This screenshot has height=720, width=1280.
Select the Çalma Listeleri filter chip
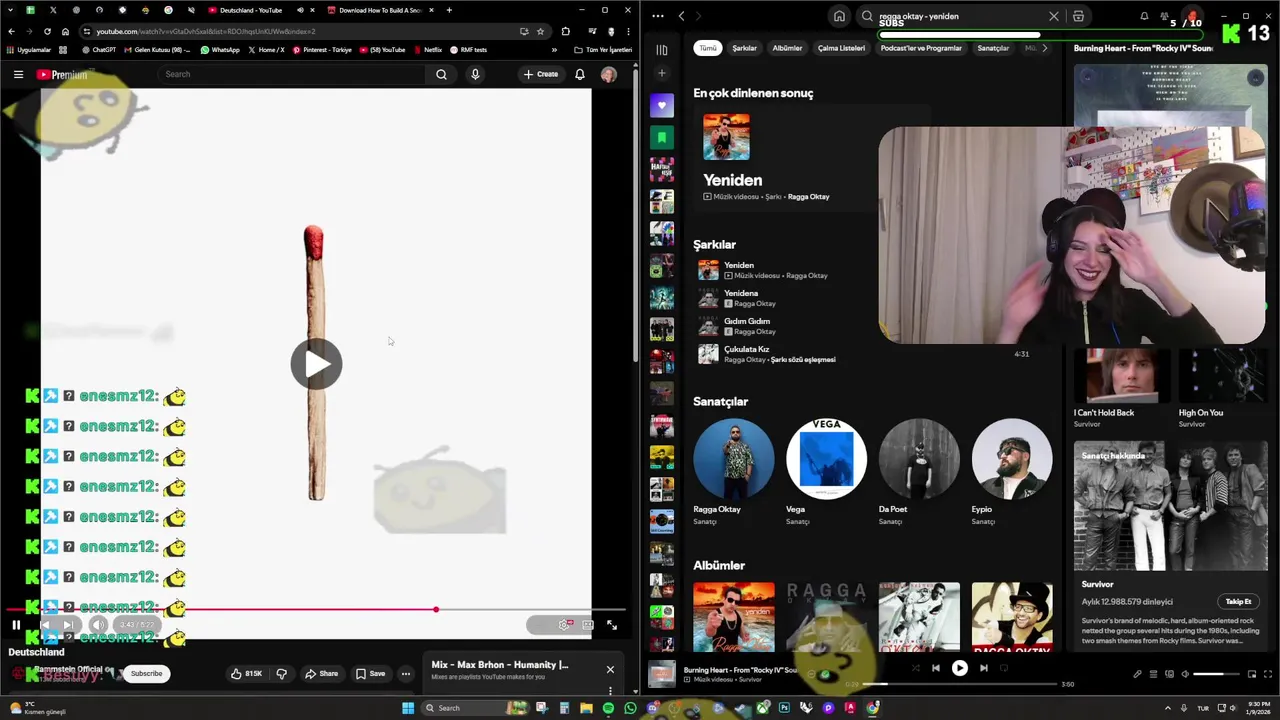[x=841, y=48]
